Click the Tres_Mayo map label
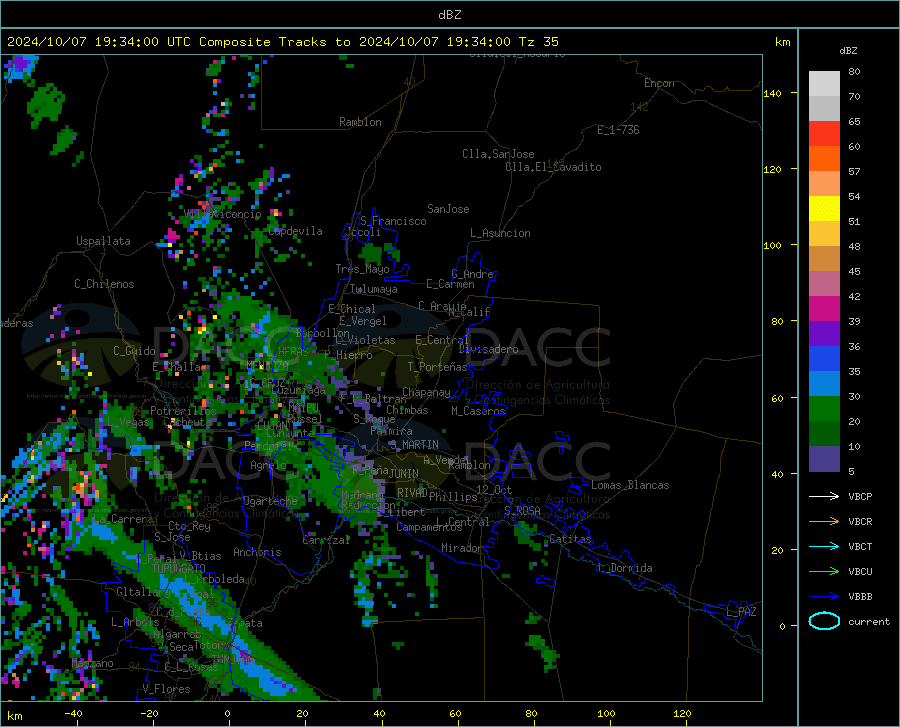 point(362,269)
